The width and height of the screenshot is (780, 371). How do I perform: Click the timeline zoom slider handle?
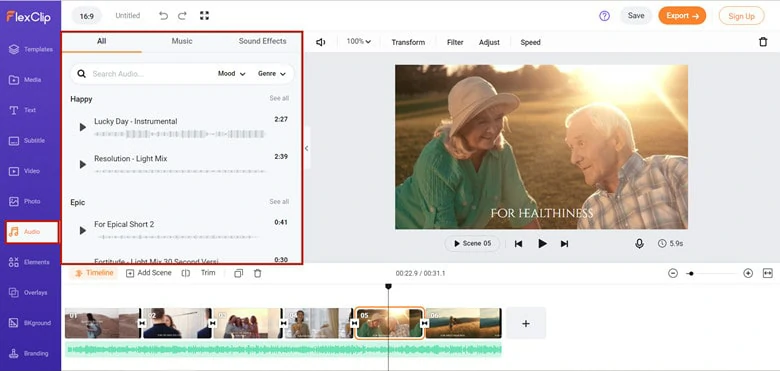(691, 274)
